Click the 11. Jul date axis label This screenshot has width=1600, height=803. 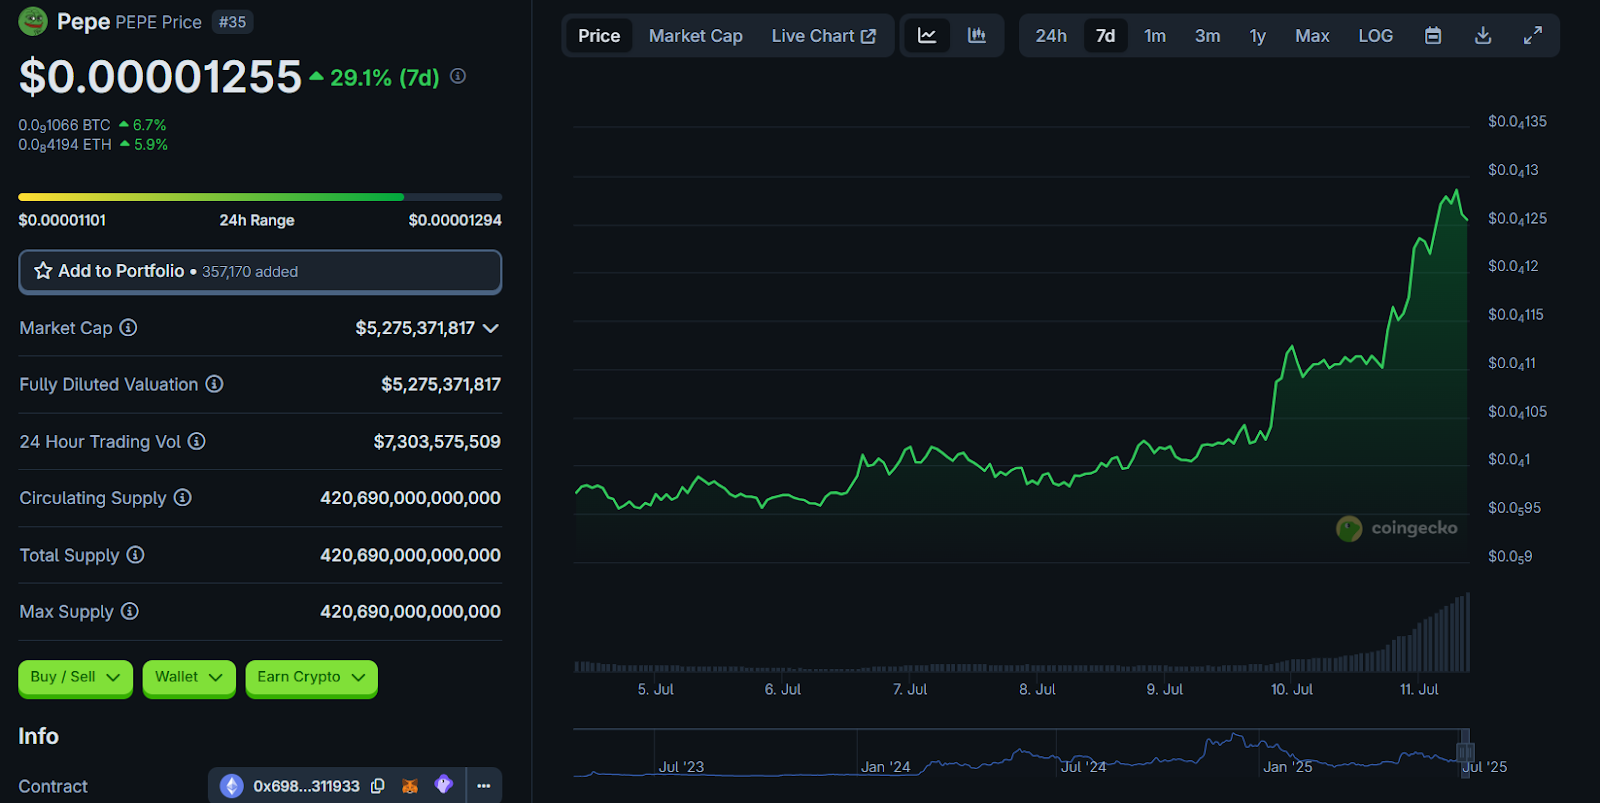1419,689
